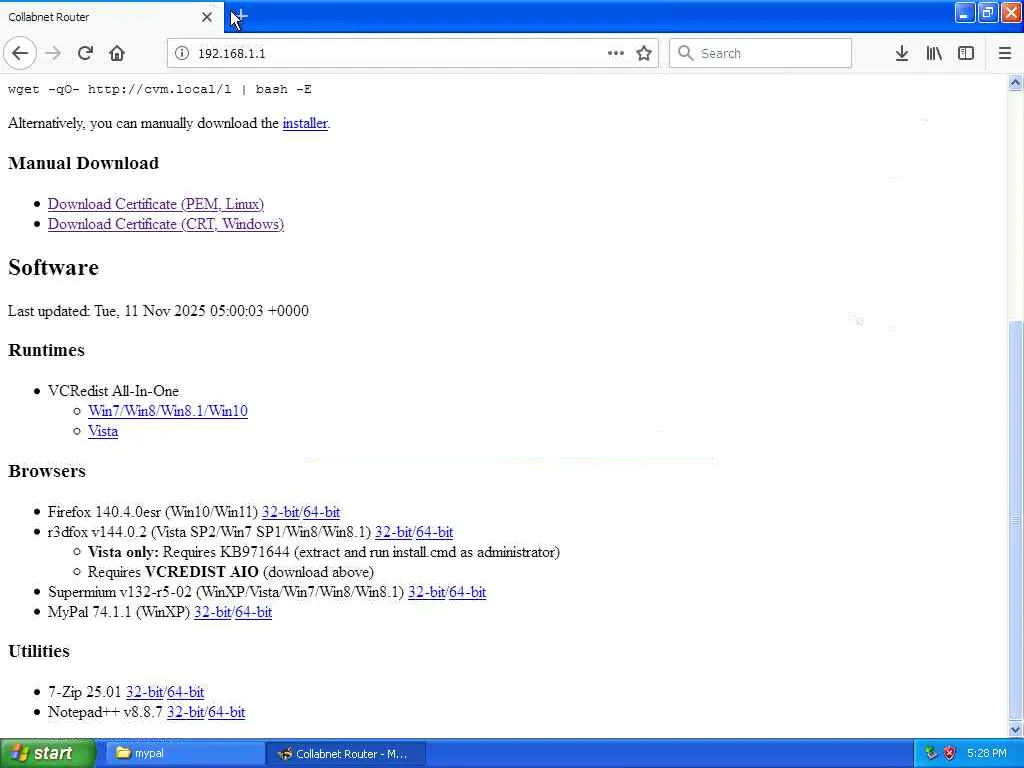The image size is (1024, 768).
Task: Download Certificate (CRT, Windows) link
Action: point(166,224)
